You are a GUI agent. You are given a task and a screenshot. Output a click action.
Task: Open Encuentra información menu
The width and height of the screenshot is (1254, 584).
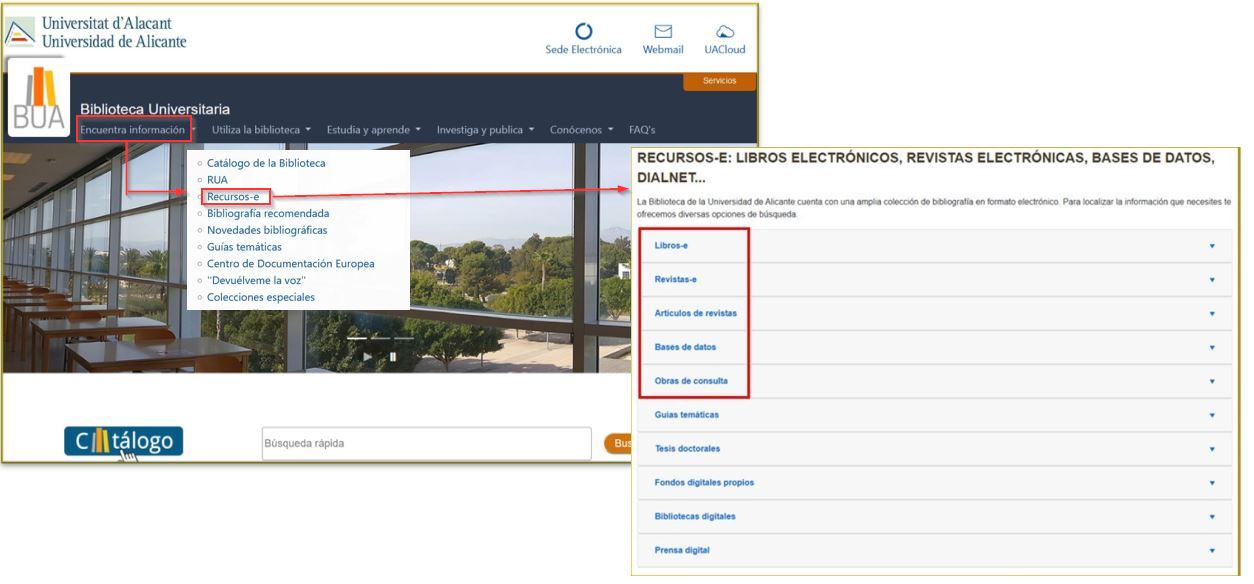coord(133,130)
